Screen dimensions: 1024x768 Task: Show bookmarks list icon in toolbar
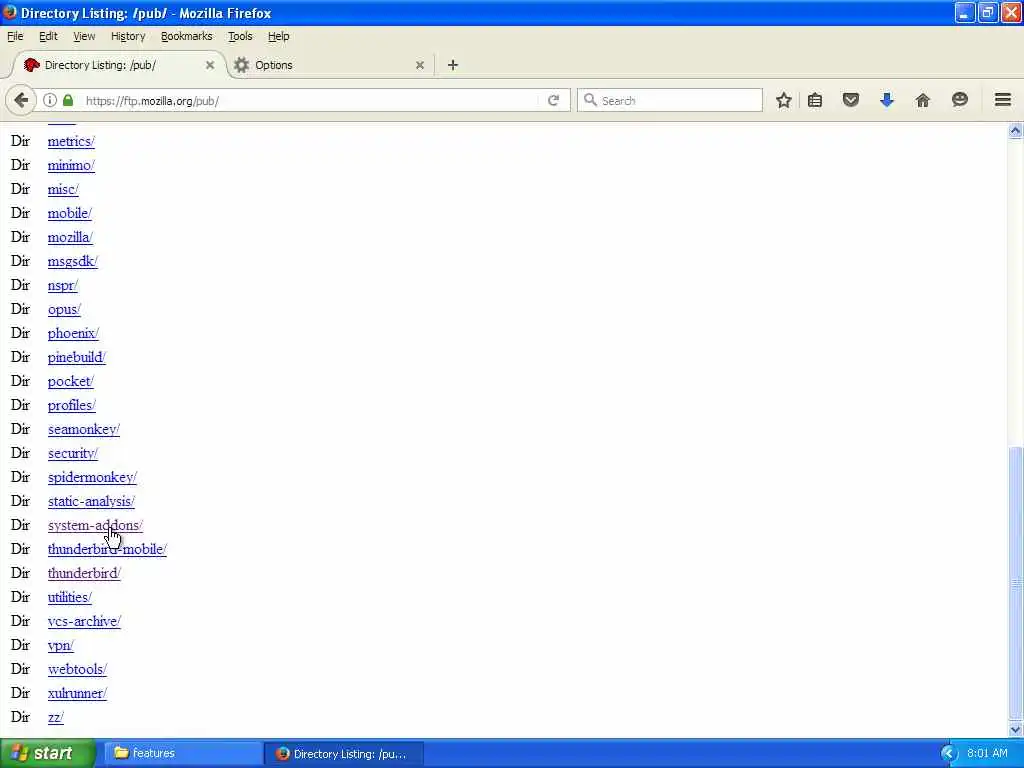click(815, 101)
